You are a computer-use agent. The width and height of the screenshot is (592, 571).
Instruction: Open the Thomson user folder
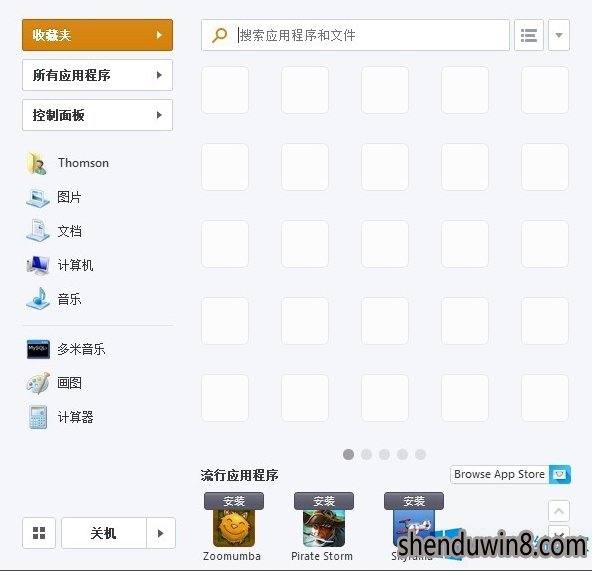(68, 163)
